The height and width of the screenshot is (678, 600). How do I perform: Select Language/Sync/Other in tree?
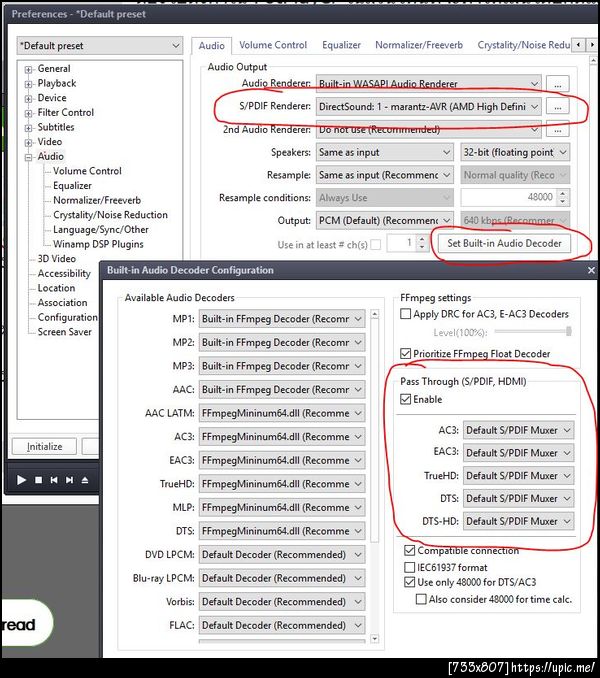pos(101,230)
